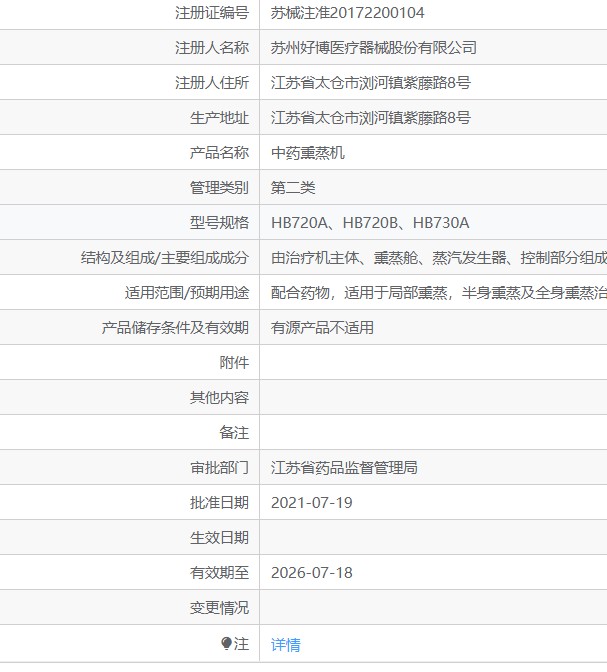Open the 详情 link in the 注 row
Image resolution: width=607 pixels, height=672 pixels.
285,645
